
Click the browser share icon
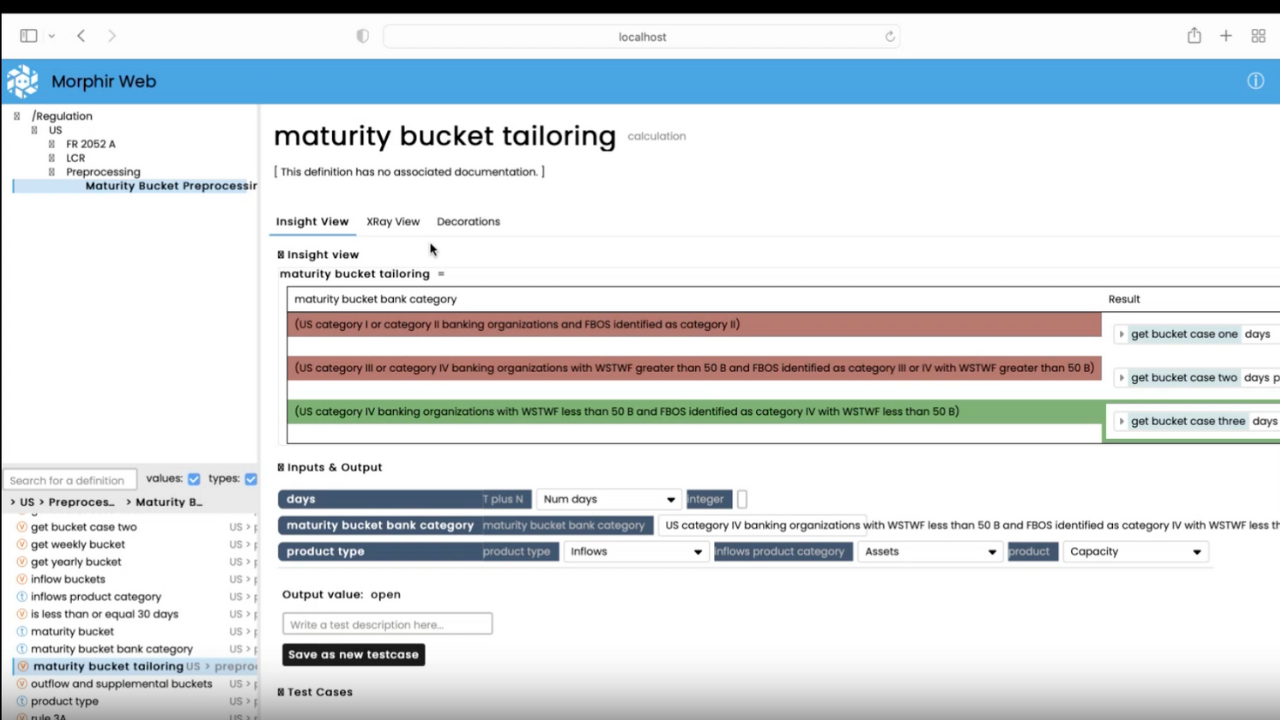click(x=1194, y=36)
